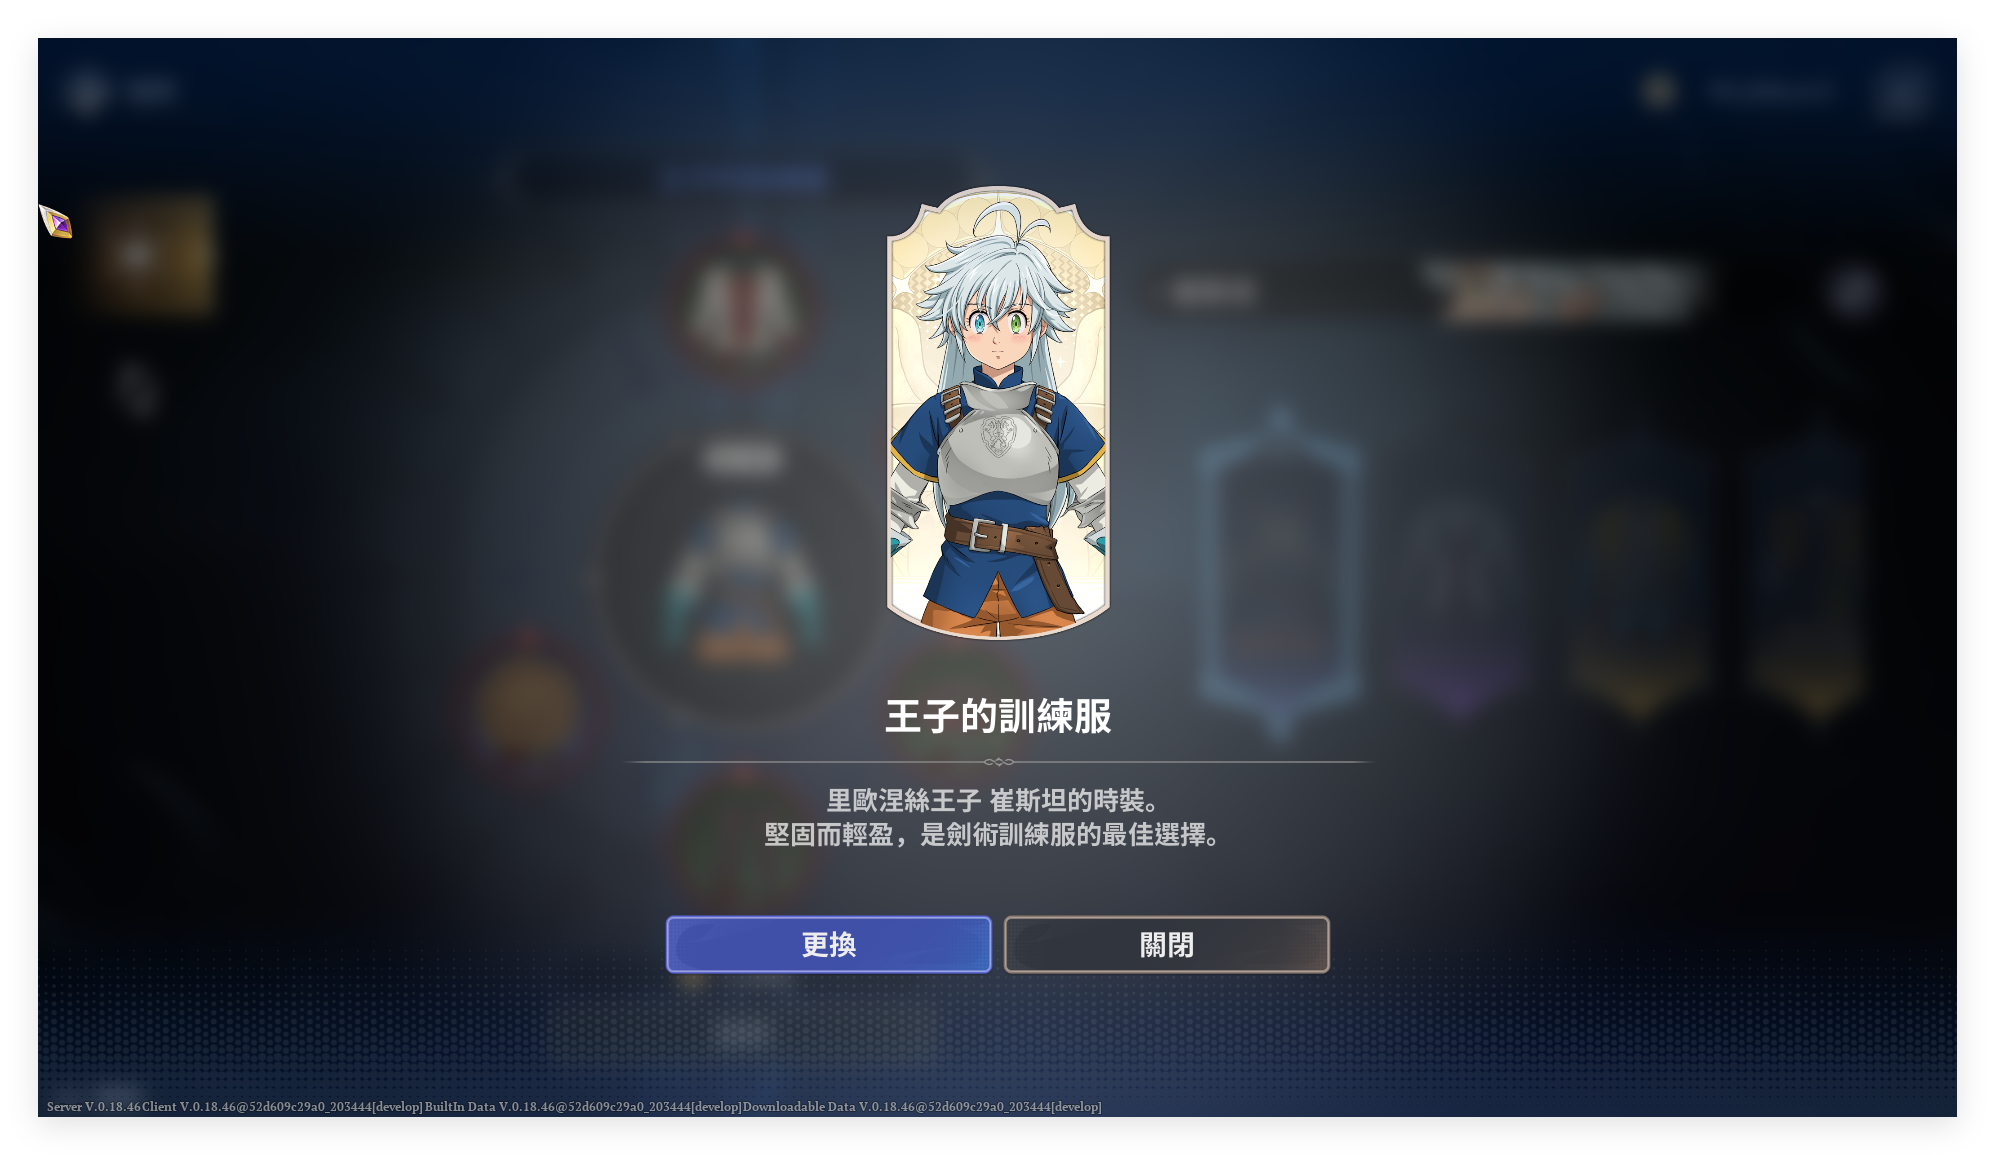Image resolution: width=1995 pixels, height=1155 pixels.
Task: Click the 王子的訓練服 title text
Action: (998, 716)
